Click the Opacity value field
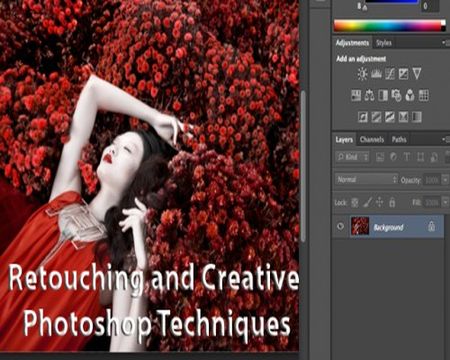This screenshot has height=360, width=450. pyautogui.click(x=432, y=180)
